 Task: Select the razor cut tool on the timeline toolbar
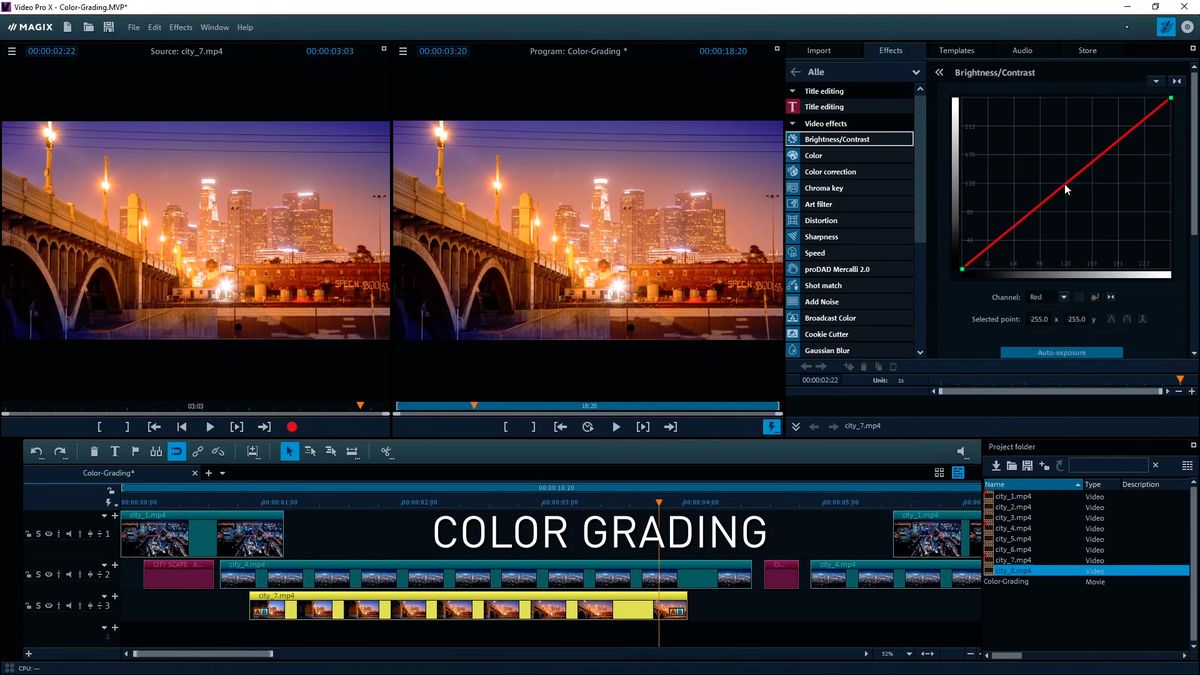(x=385, y=452)
